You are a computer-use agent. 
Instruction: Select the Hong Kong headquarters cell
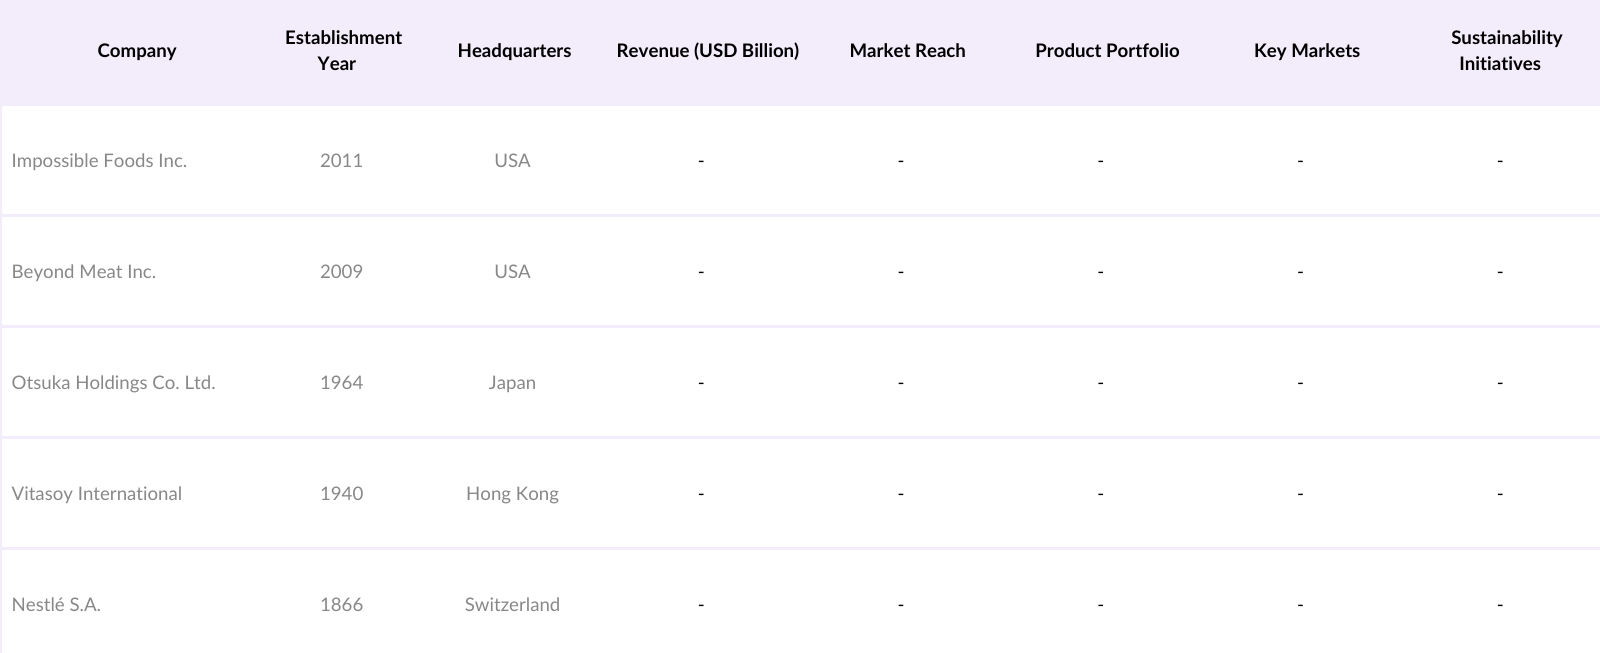(512, 494)
